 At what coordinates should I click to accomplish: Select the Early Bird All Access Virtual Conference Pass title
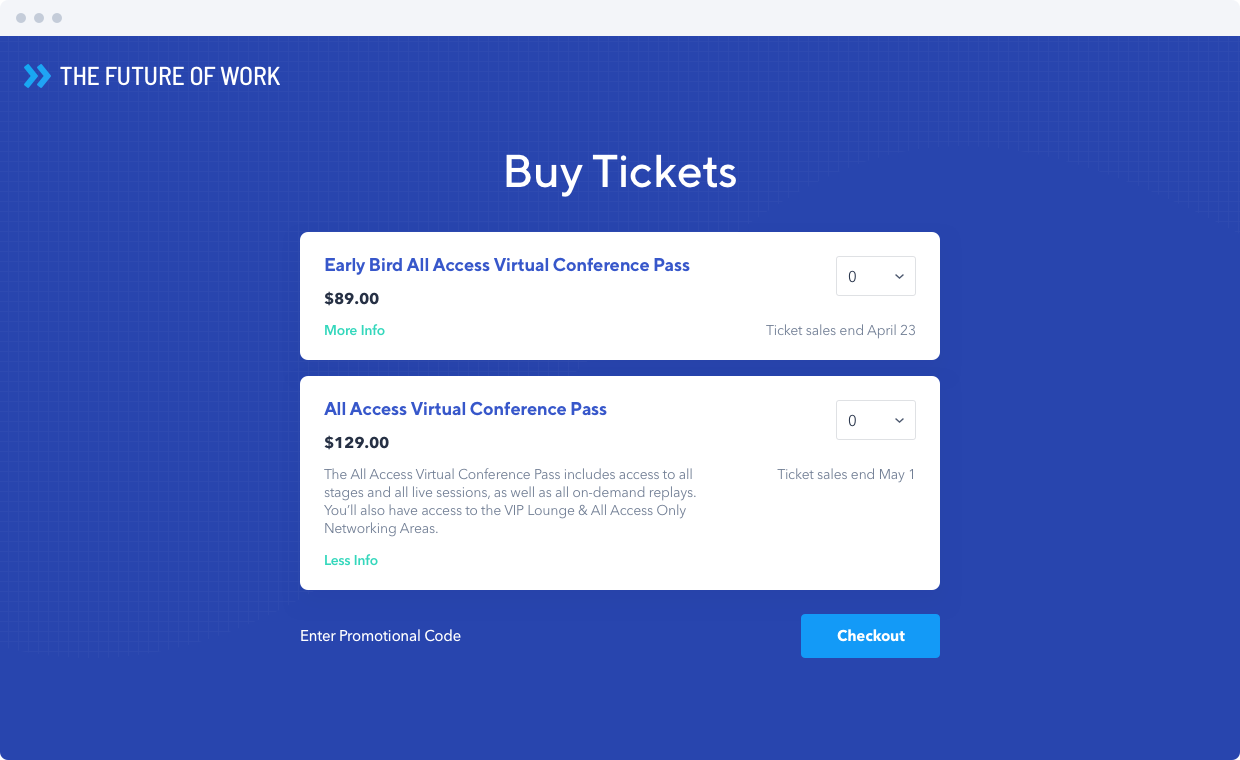(507, 265)
